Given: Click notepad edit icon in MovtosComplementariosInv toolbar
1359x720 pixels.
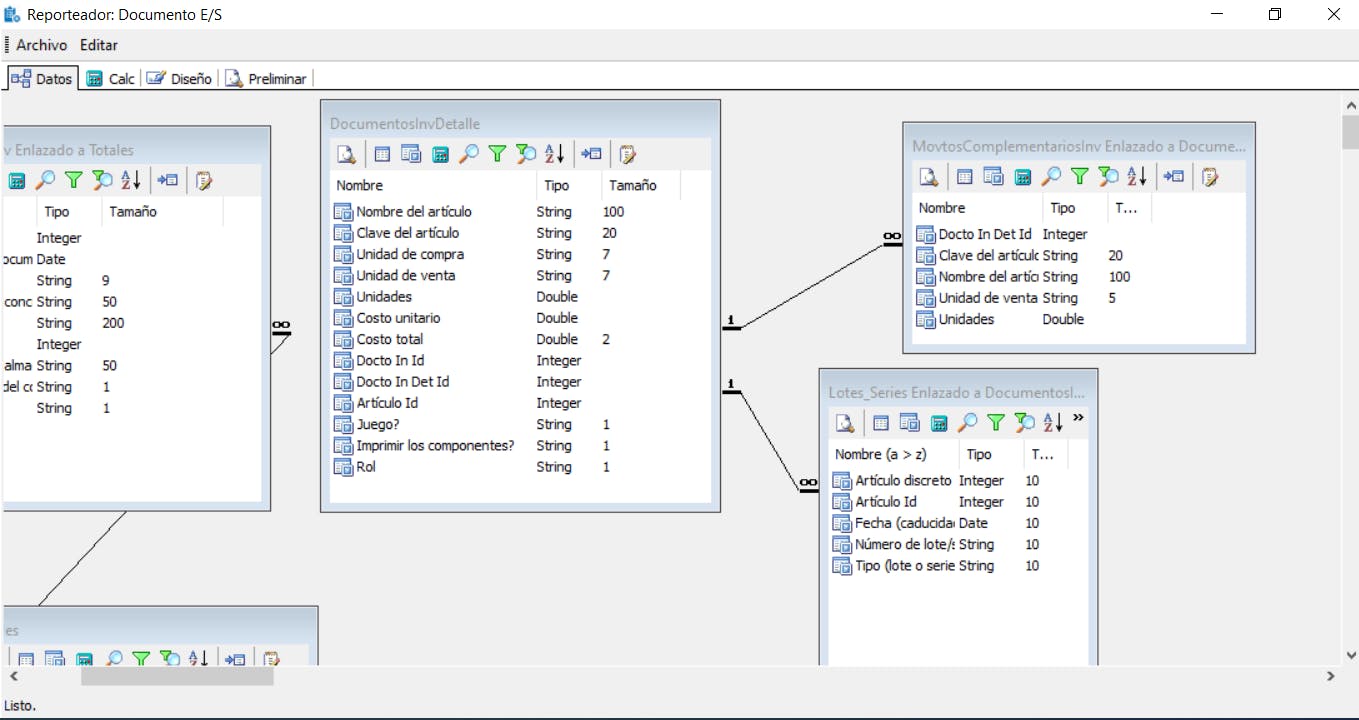Looking at the screenshot, I should (x=1210, y=177).
